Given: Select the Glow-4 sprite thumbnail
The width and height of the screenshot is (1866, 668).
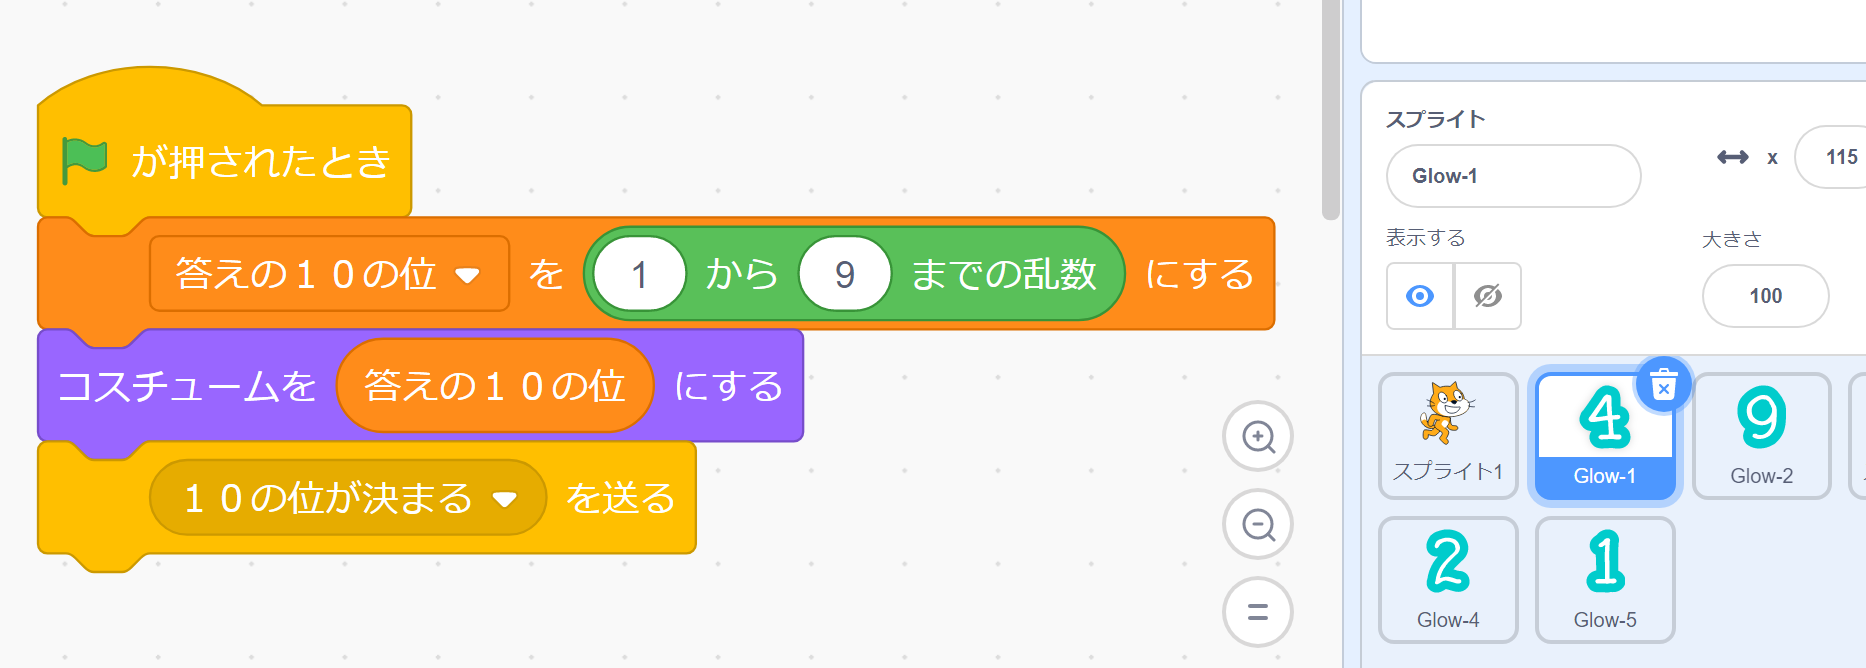Looking at the screenshot, I should 1447,580.
